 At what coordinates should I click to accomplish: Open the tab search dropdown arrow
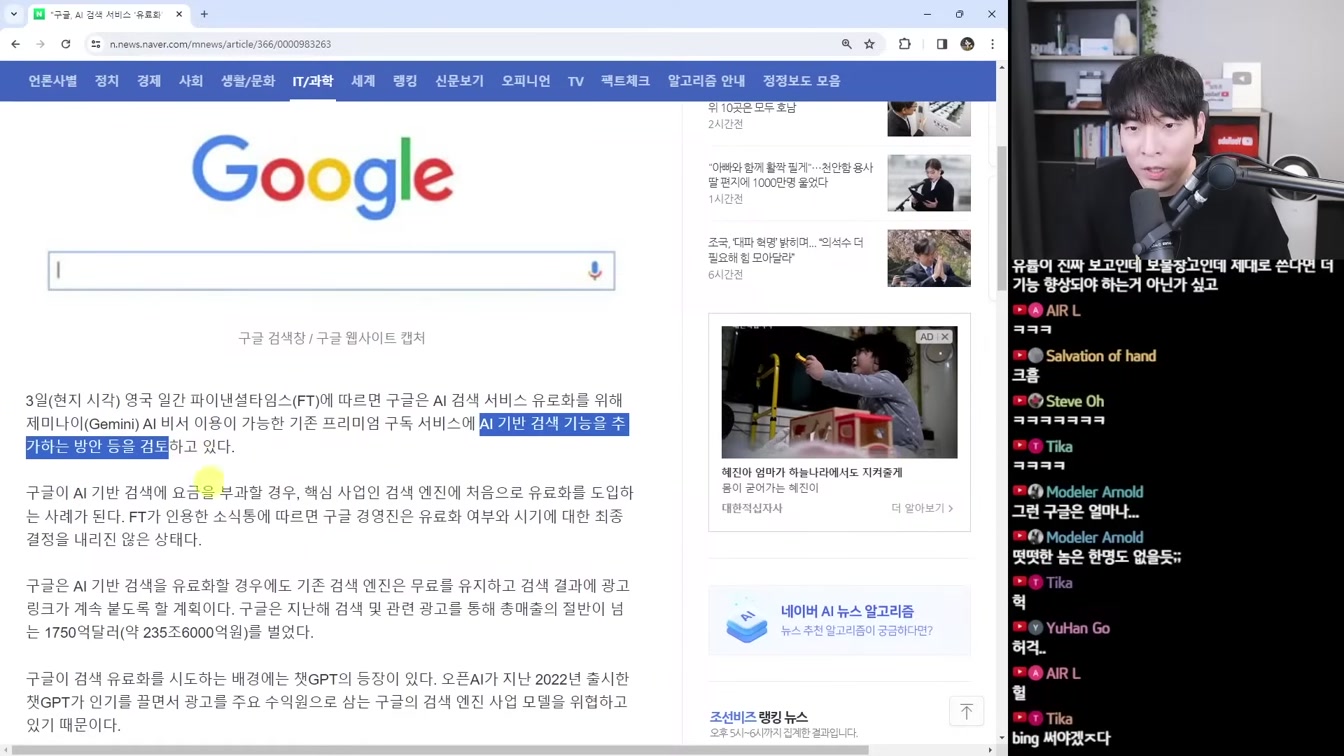14,14
